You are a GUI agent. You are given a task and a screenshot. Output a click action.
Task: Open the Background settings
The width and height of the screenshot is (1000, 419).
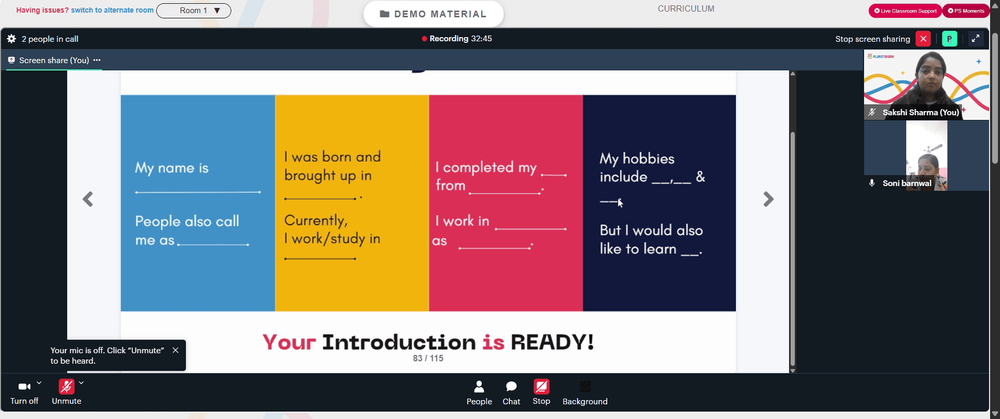click(x=585, y=392)
